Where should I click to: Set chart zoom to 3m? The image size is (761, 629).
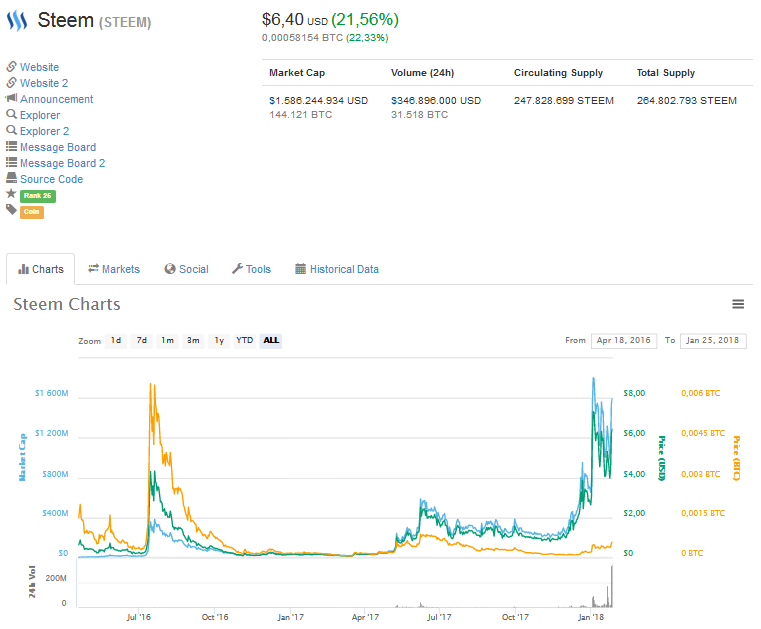193,341
